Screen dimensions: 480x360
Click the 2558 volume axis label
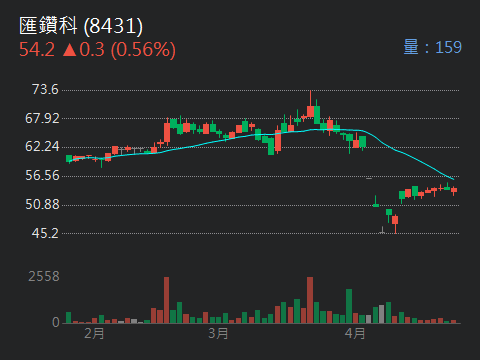pos(44,277)
